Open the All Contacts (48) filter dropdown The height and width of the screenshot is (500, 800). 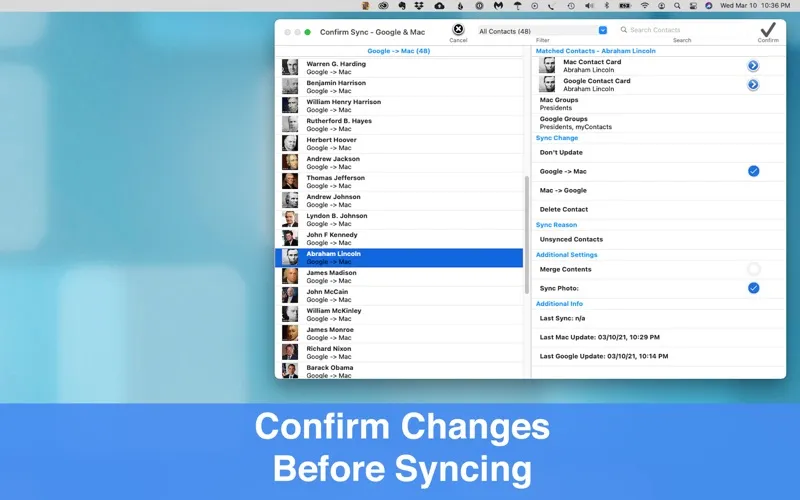[541, 31]
